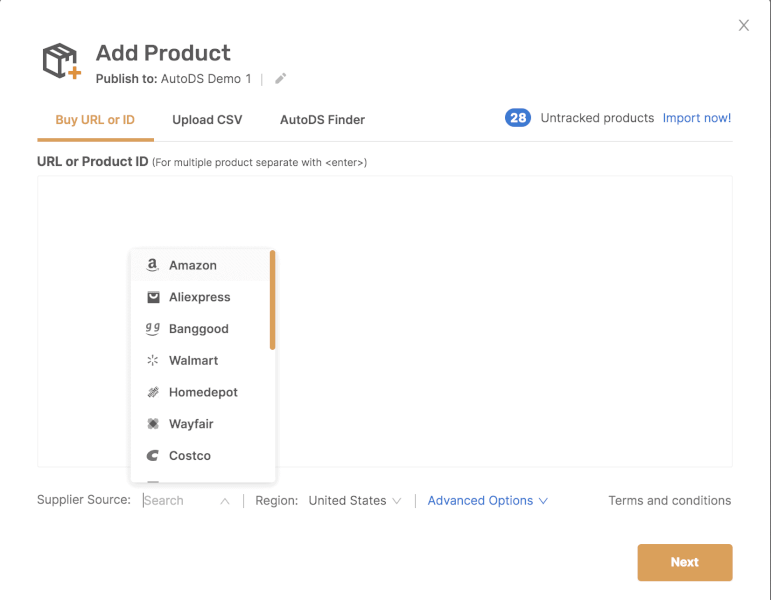Click the supplier list orange scrollbar
The image size is (771, 600).
pos(272,300)
